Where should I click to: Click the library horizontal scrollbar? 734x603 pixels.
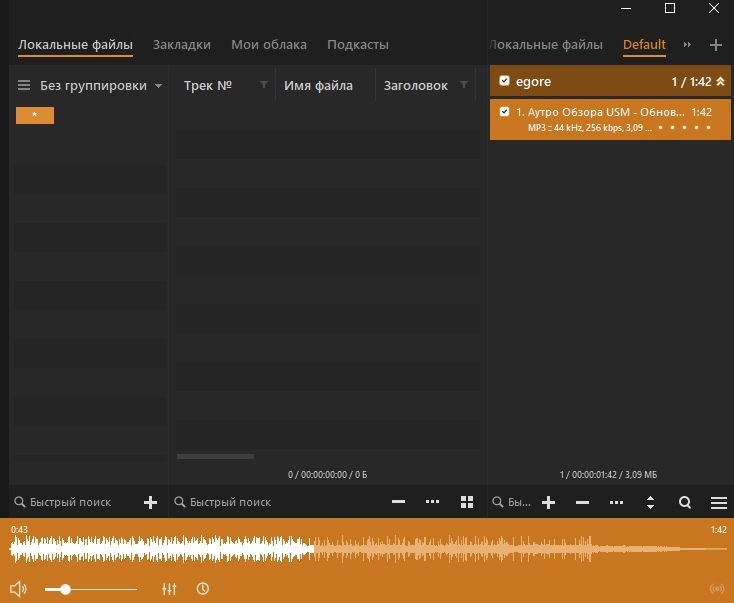(215, 456)
